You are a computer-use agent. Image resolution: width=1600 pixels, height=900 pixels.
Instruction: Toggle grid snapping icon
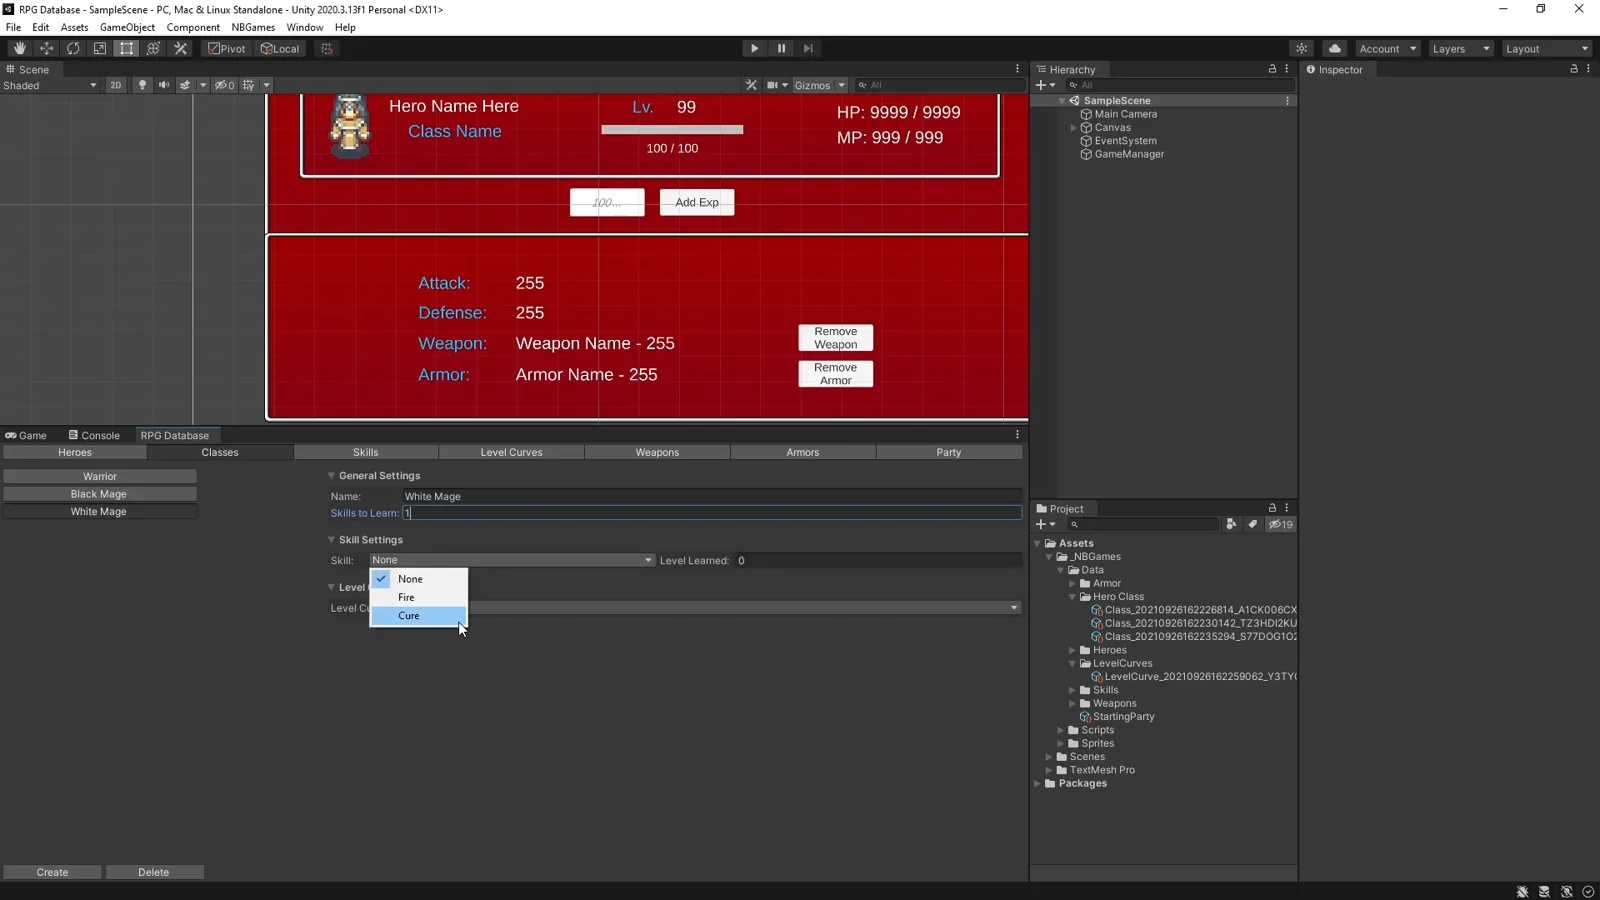point(327,48)
